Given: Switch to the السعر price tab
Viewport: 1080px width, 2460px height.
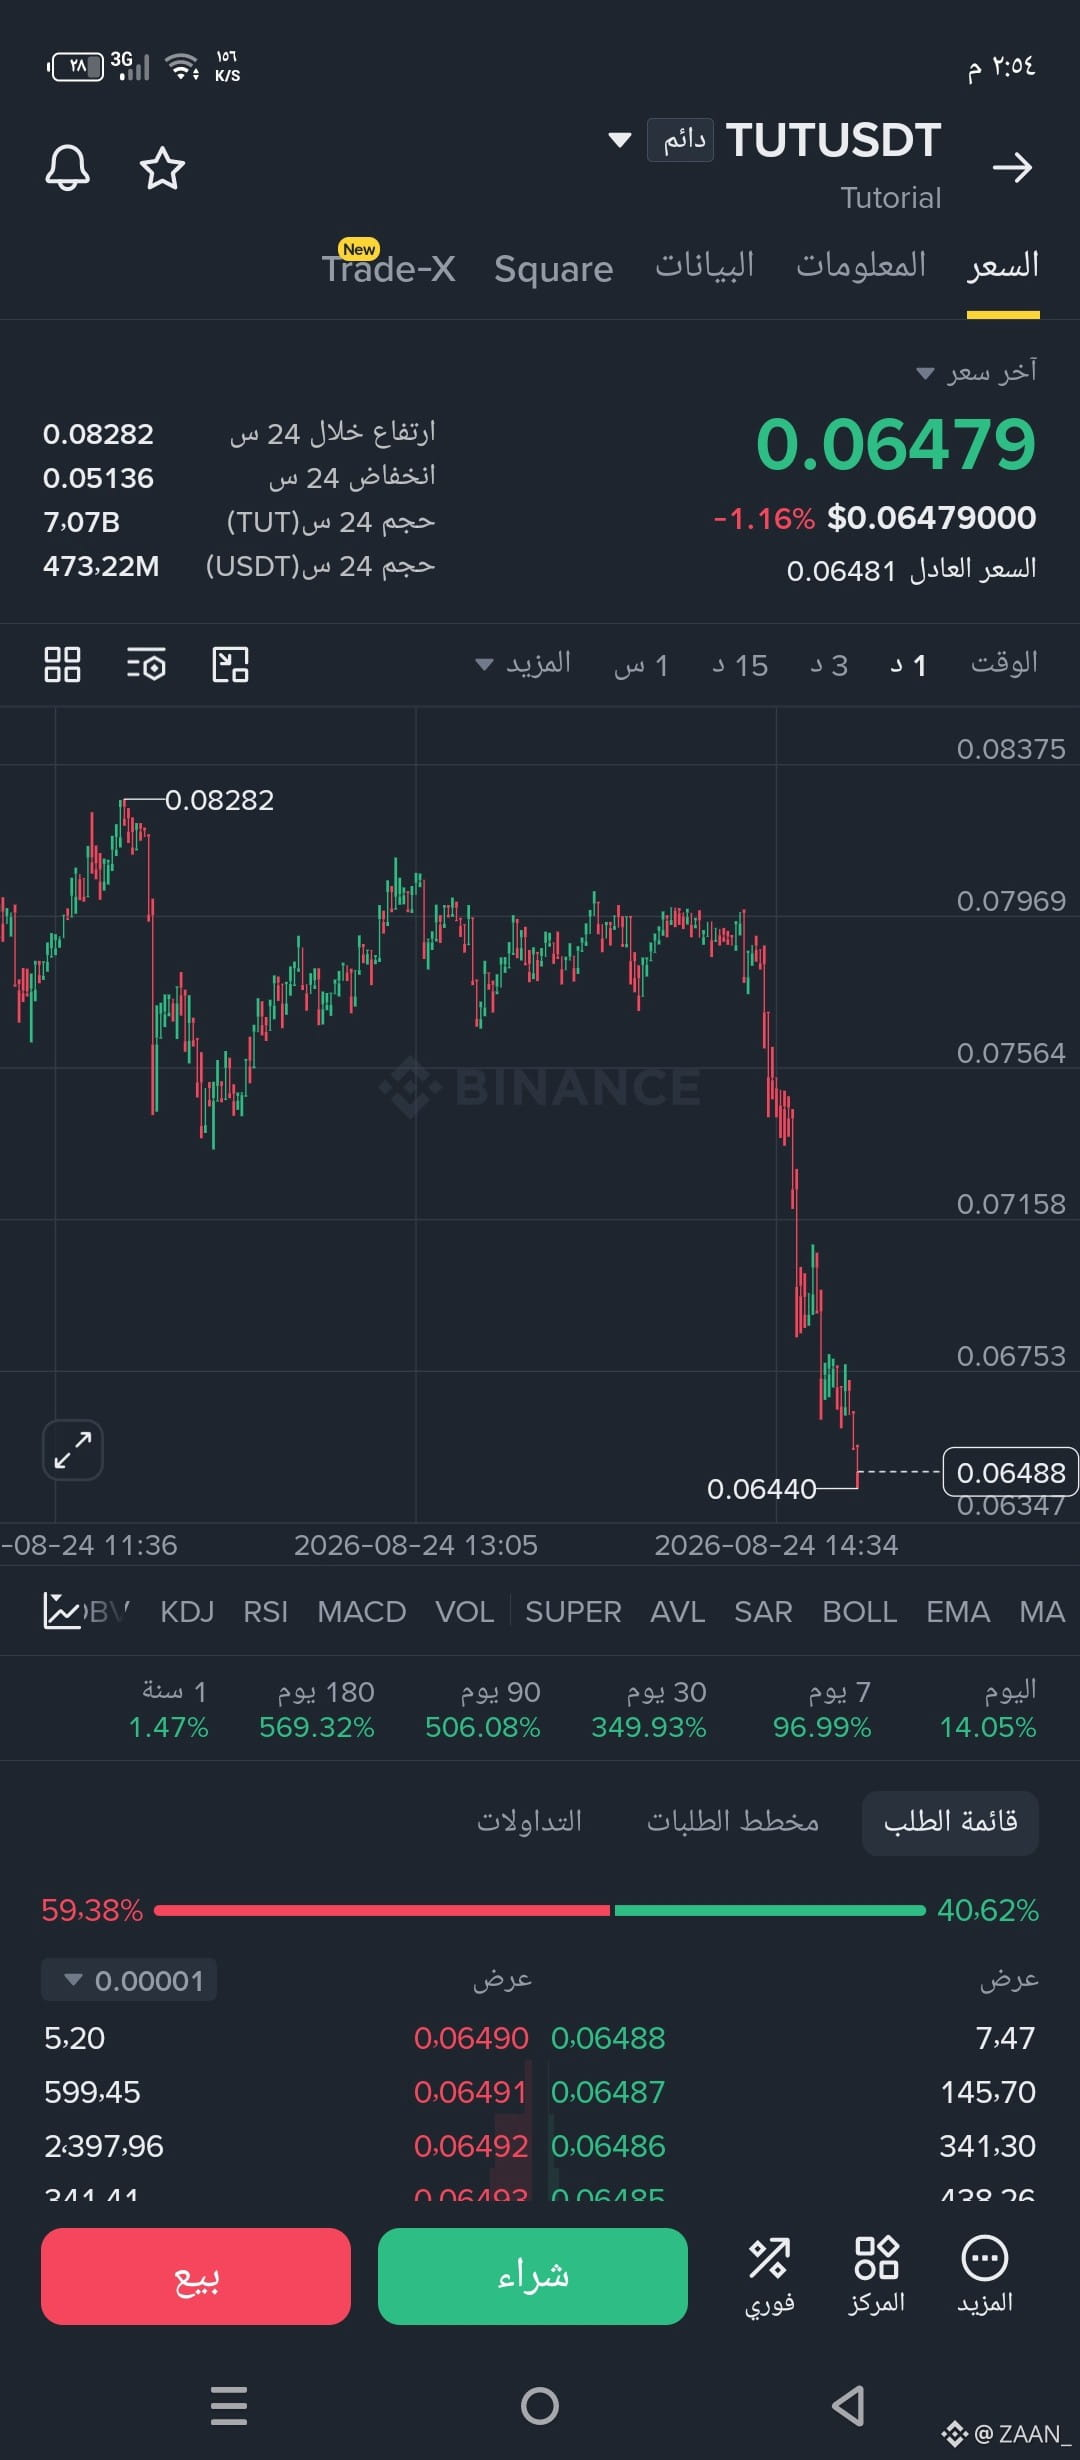Looking at the screenshot, I should click(x=1003, y=266).
